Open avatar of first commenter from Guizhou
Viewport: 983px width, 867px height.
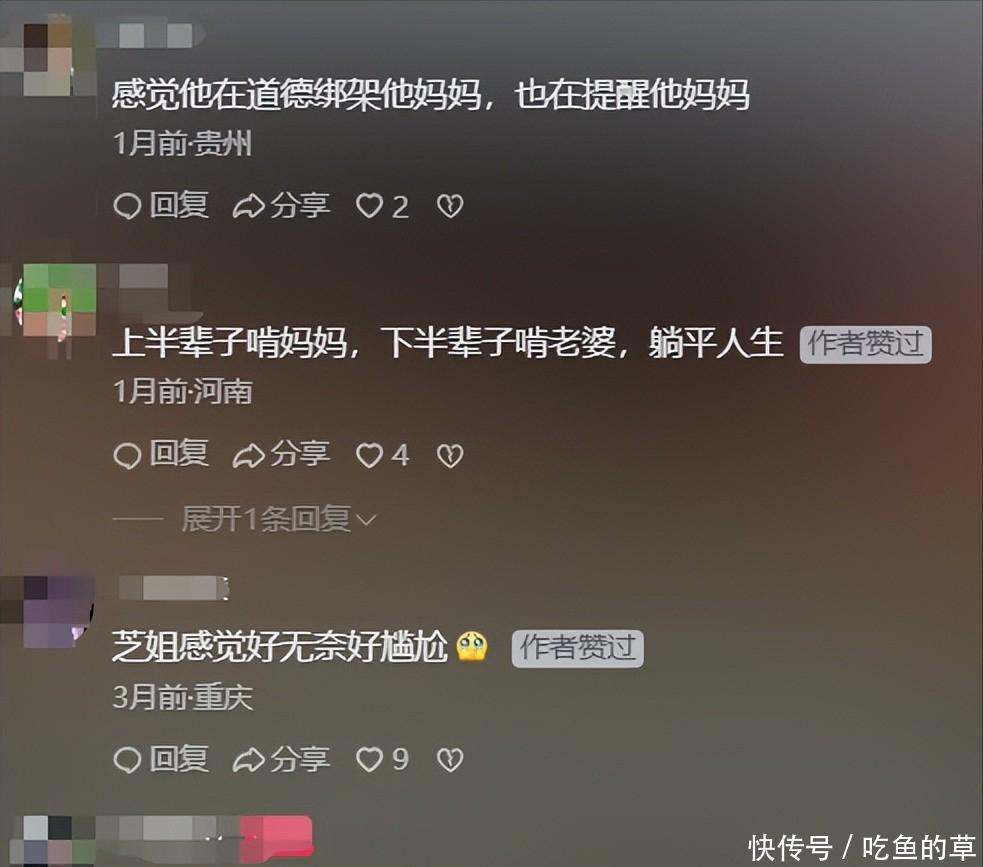tap(47, 58)
